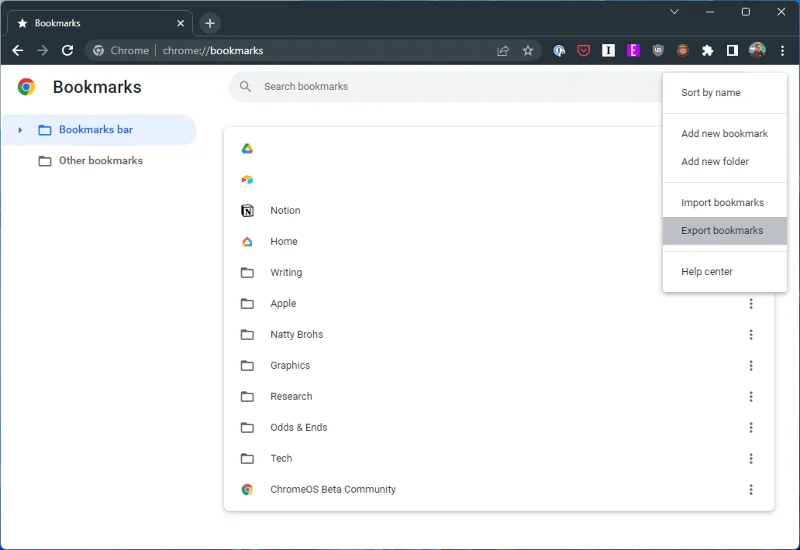Go back using the back arrow

click(x=17, y=50)
